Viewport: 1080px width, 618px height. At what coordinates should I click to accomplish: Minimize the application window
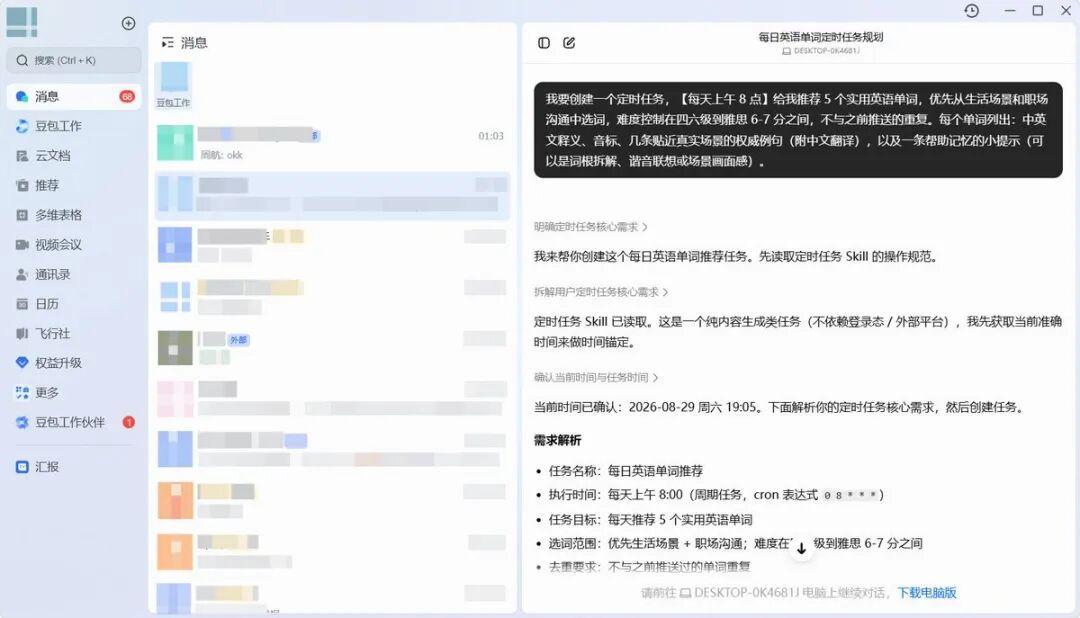(x=1010, y=10)
